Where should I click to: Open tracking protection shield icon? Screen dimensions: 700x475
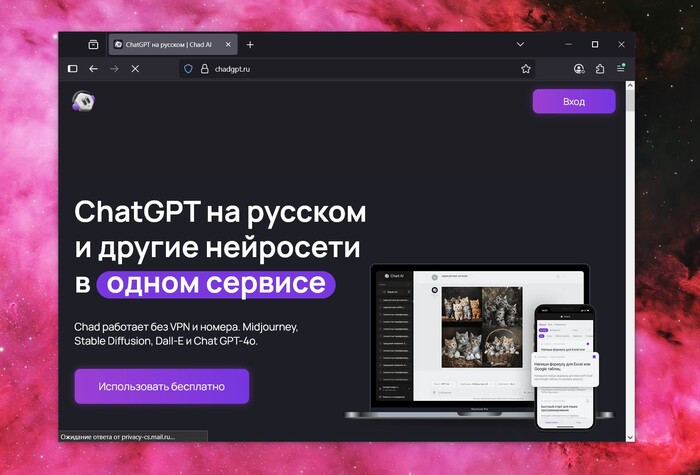(x=188, y=69)
